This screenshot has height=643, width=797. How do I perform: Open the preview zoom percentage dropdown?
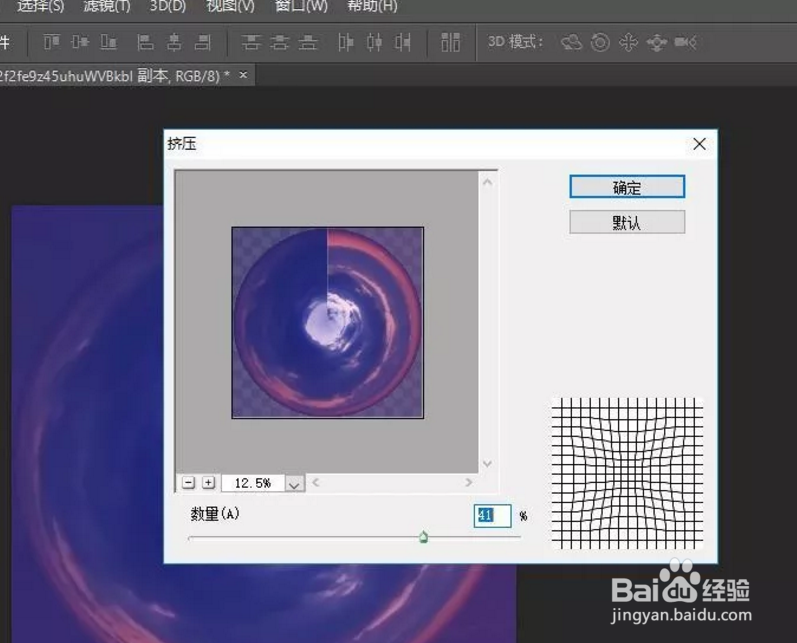point(294,483)
